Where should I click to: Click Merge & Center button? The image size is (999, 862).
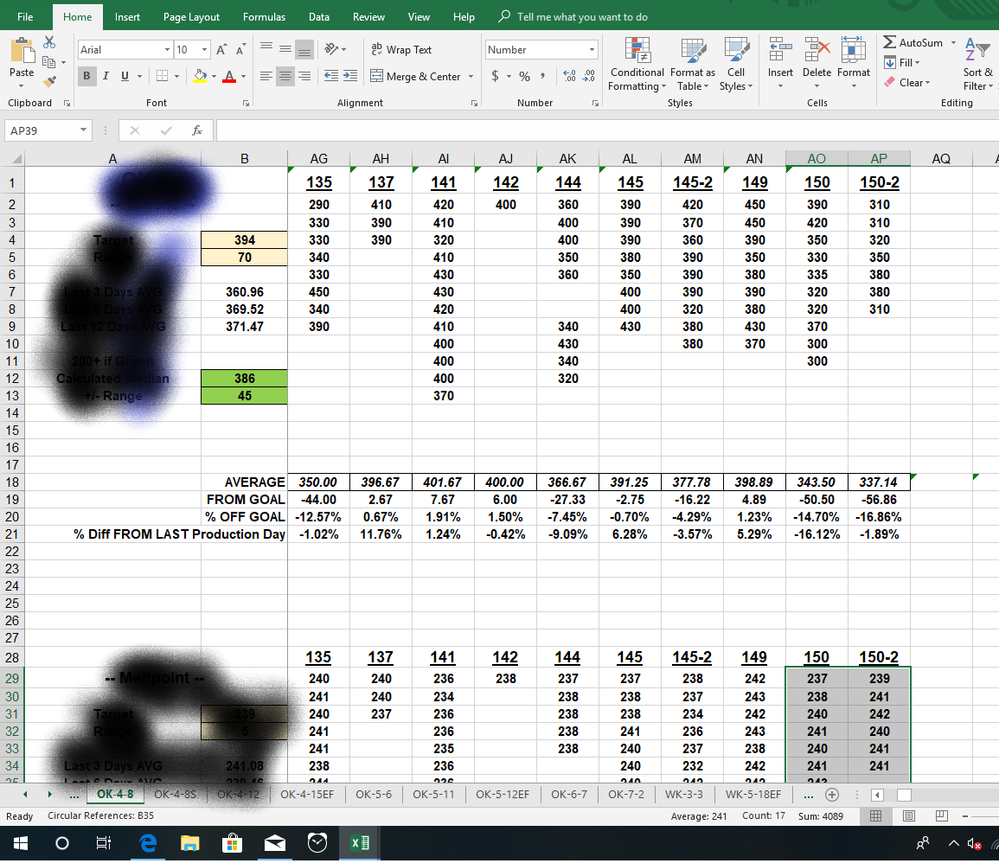(416, 76)
